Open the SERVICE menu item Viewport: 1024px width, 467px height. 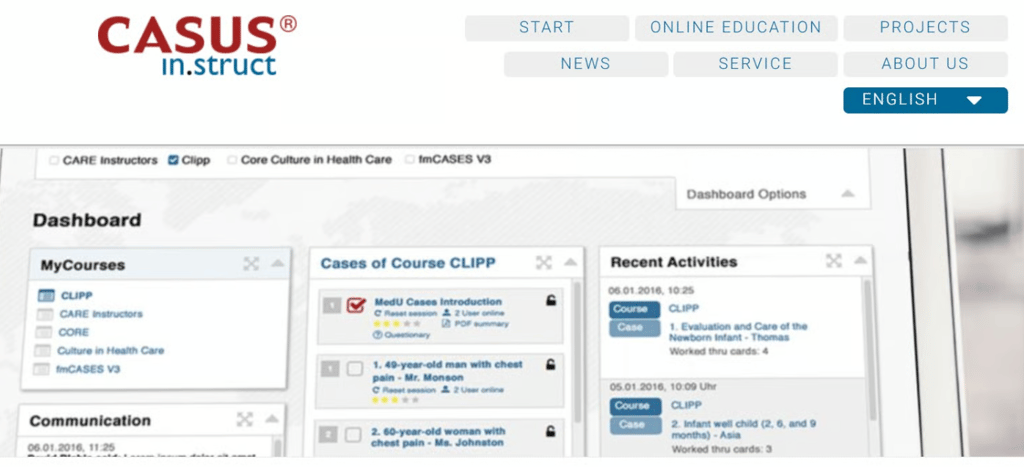pos(755,64)
